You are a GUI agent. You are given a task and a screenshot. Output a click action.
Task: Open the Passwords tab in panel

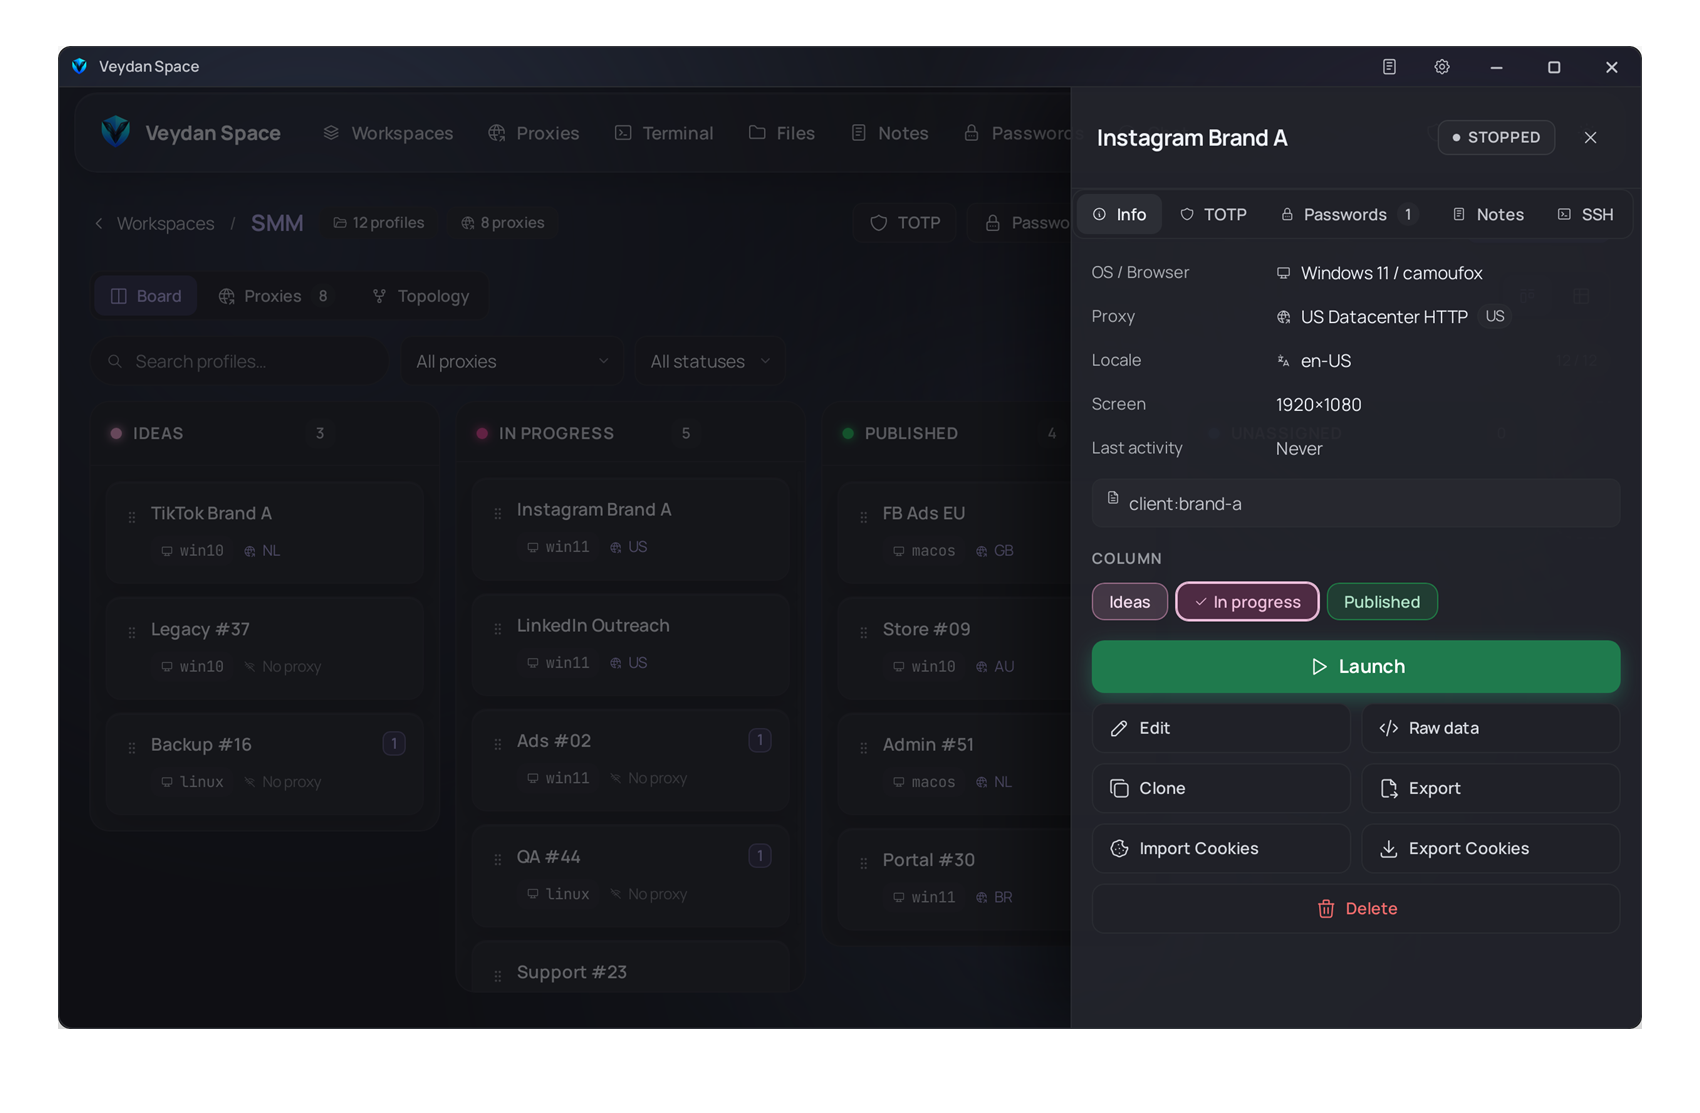[x=1347, y=215]
